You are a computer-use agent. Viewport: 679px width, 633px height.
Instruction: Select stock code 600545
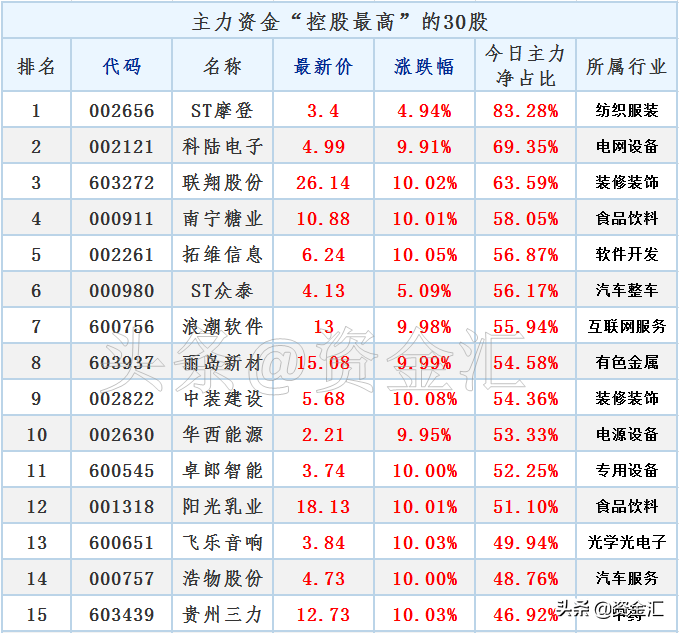(x=122, y=471)
